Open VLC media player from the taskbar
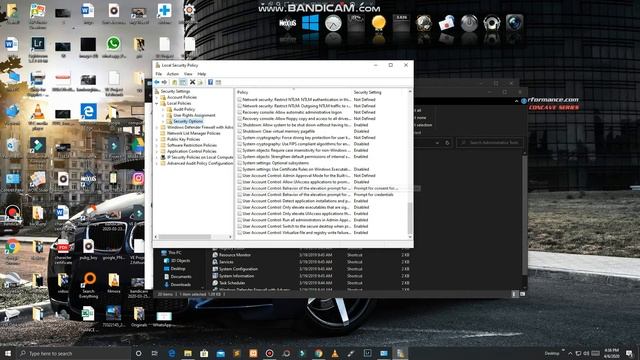 (335, 353)
